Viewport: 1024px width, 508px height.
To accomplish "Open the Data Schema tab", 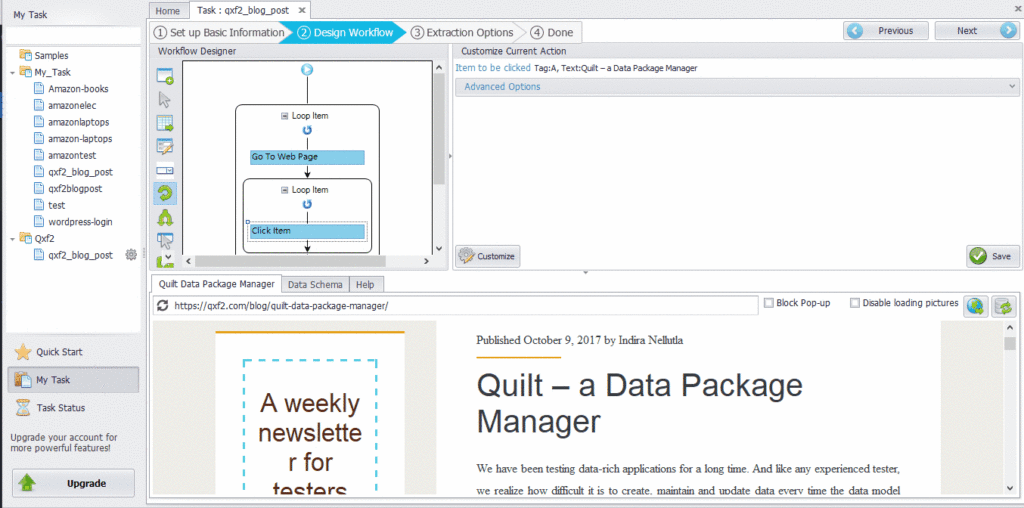I will (315, 285).
